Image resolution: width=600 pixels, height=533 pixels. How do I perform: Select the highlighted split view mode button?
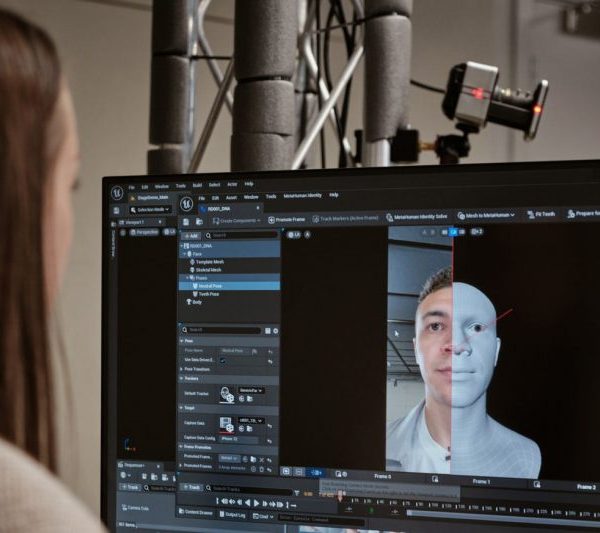pyautogui.click(x=453, y=231)
